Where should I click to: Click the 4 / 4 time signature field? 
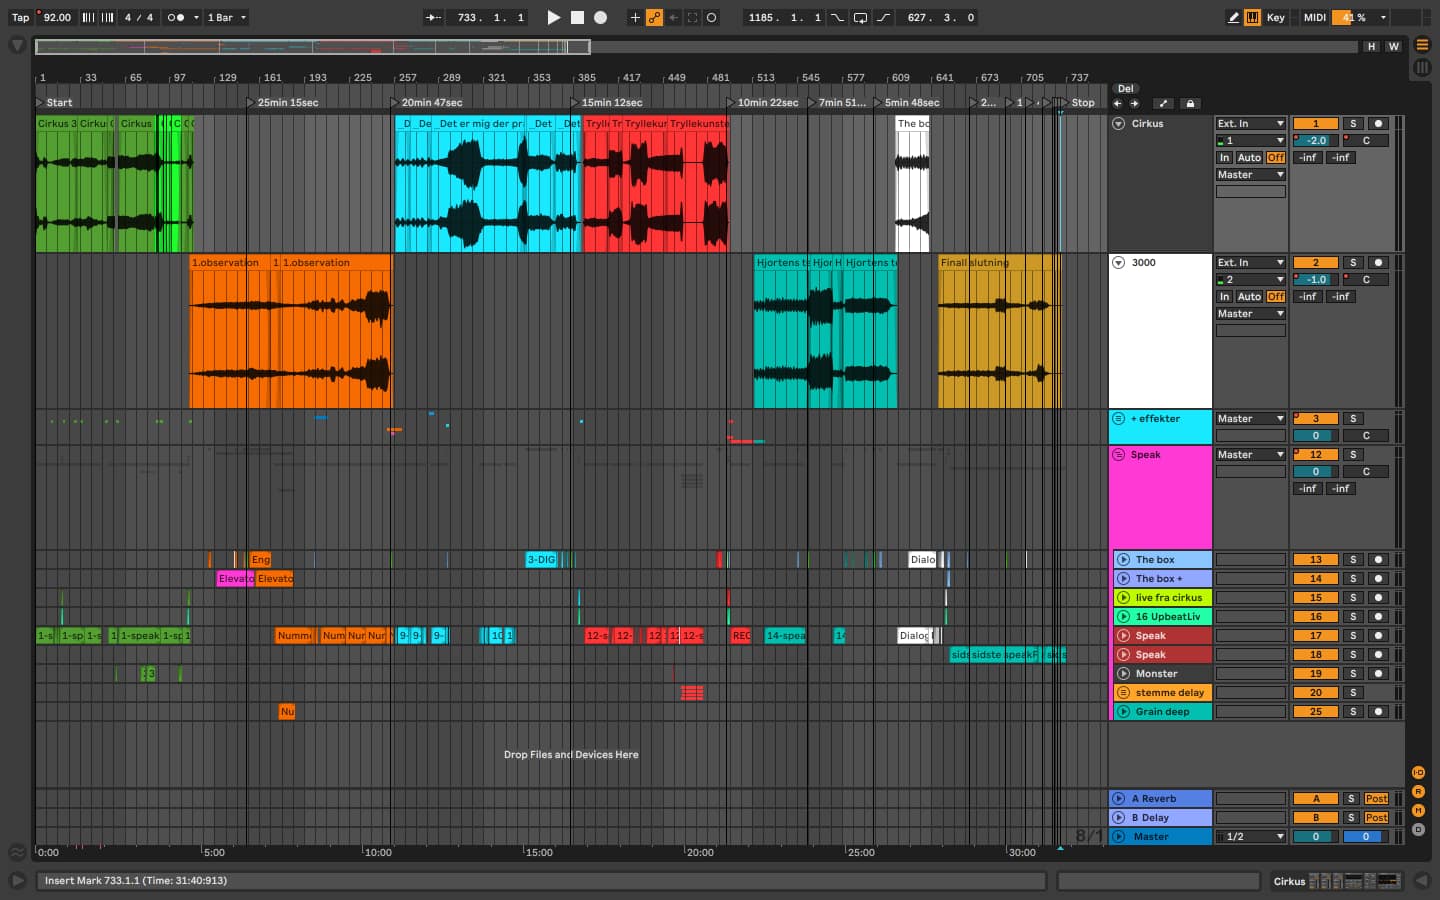pos(139,17)
